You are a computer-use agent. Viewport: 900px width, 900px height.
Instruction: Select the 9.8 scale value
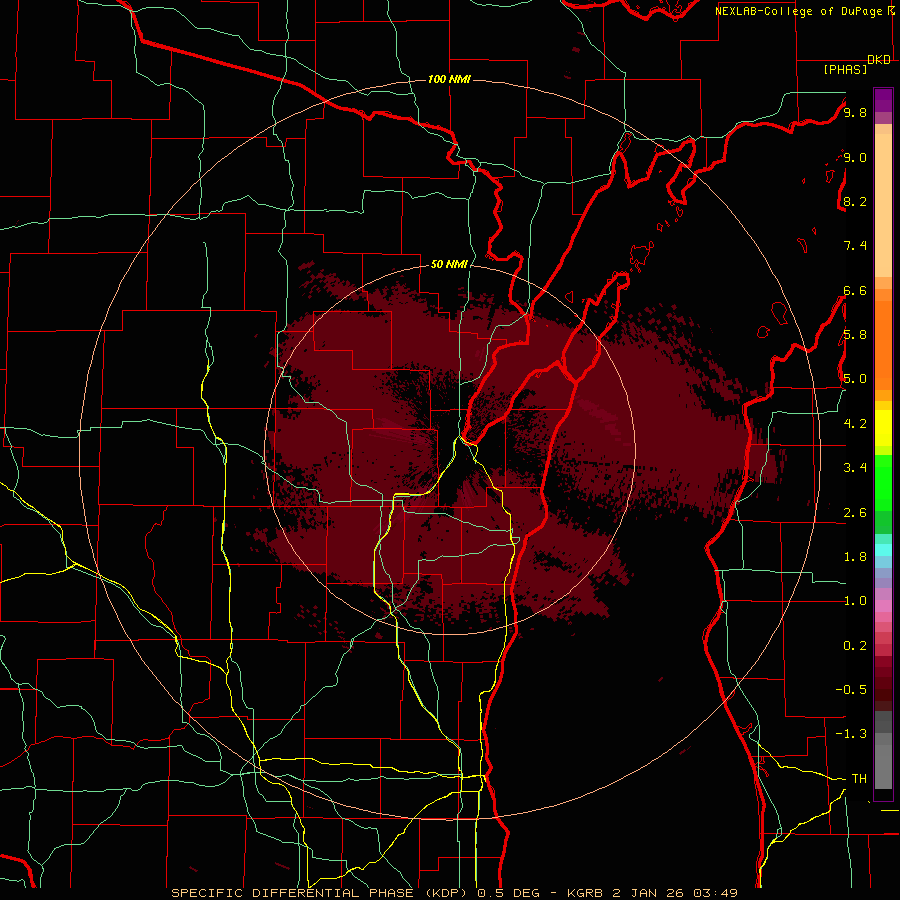click(x=855, y=112)
